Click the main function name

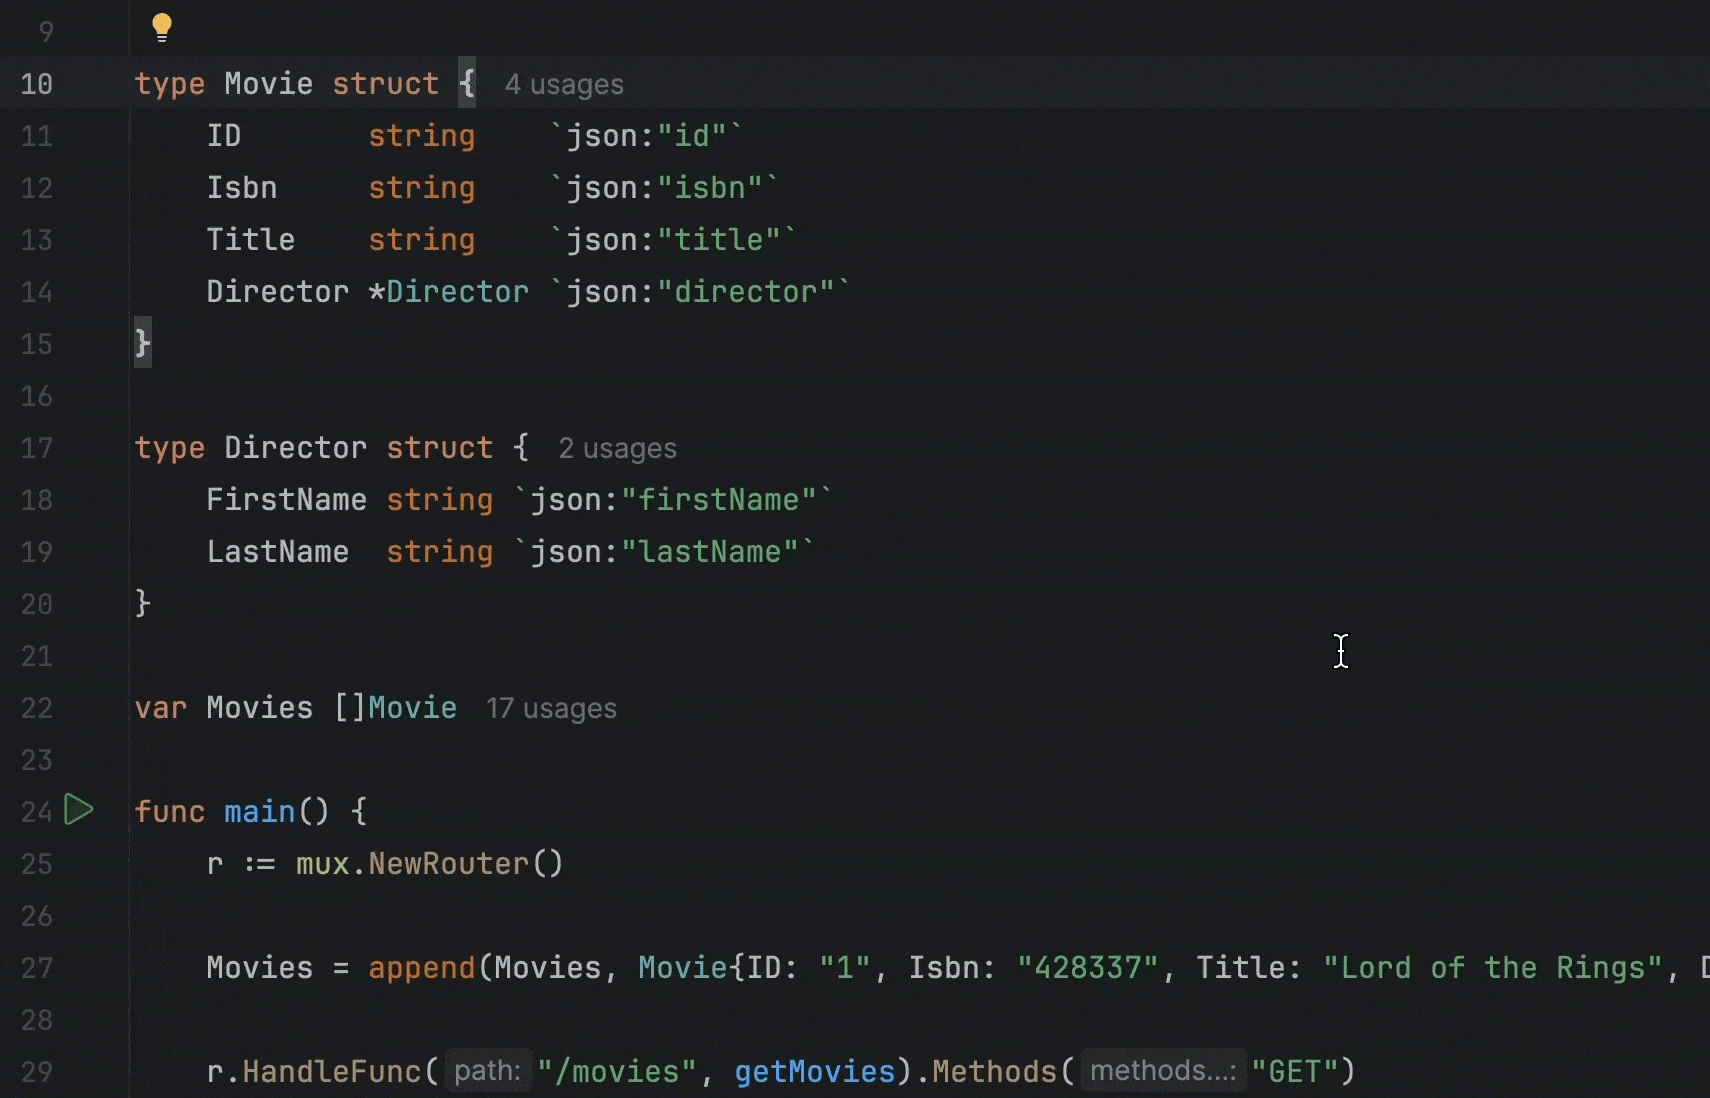coord(260,812)
